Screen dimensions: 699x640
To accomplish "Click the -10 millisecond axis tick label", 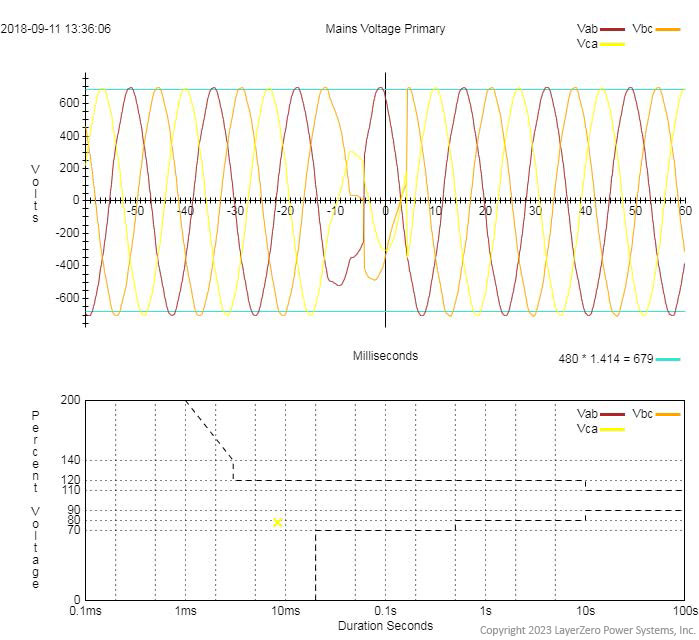I will [x=335, y=211].
